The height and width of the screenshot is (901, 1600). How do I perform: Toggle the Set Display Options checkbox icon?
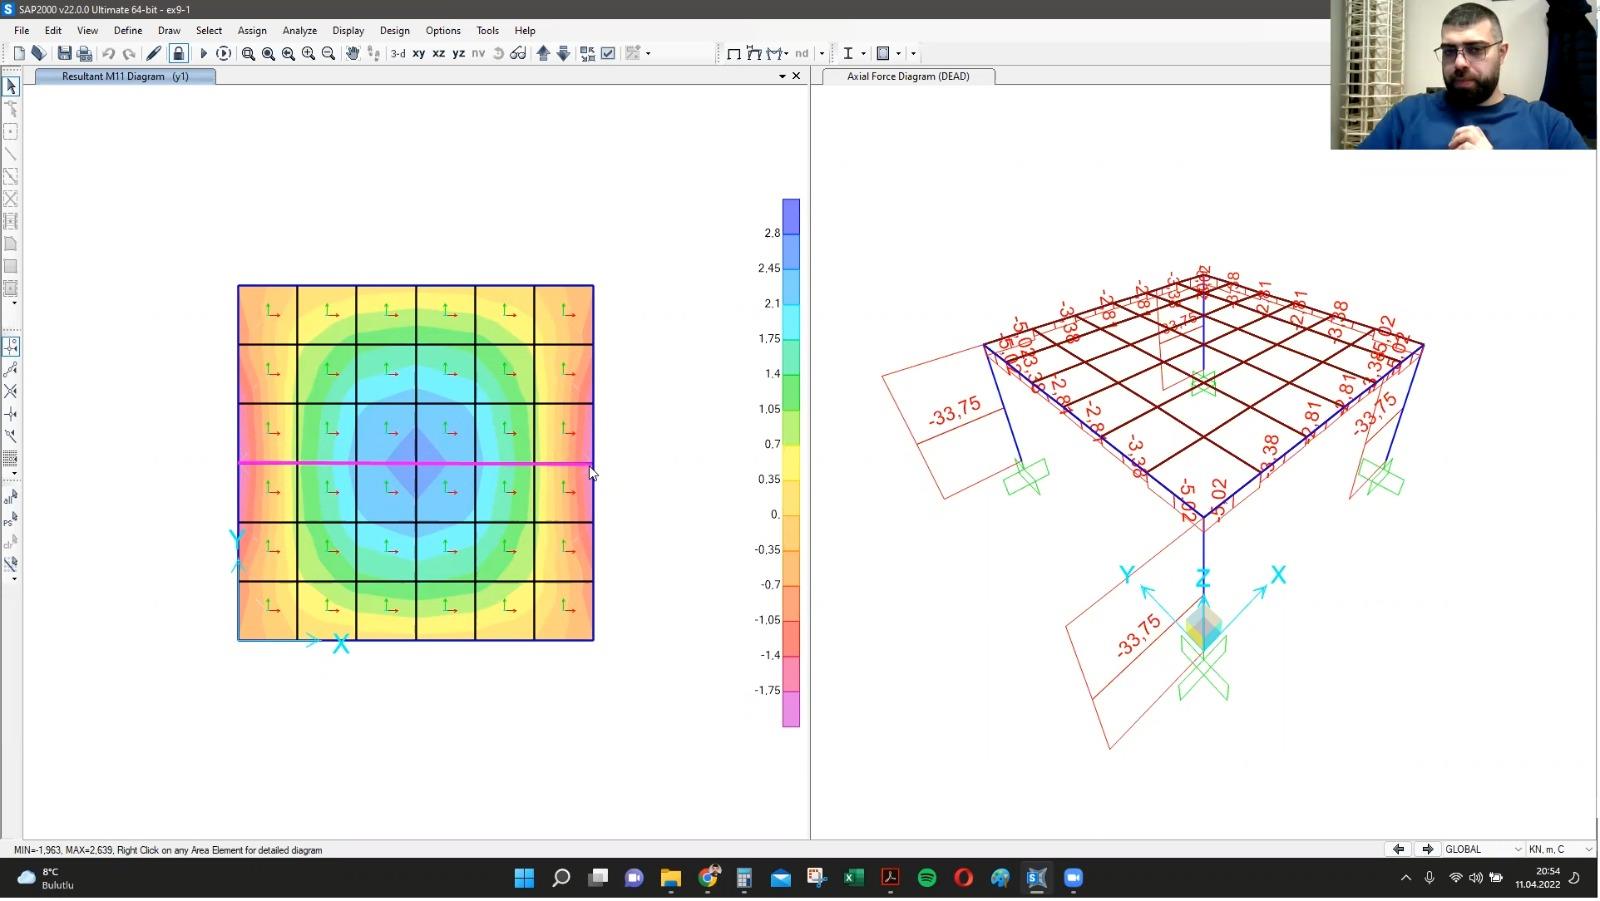[x=608, y=54]
